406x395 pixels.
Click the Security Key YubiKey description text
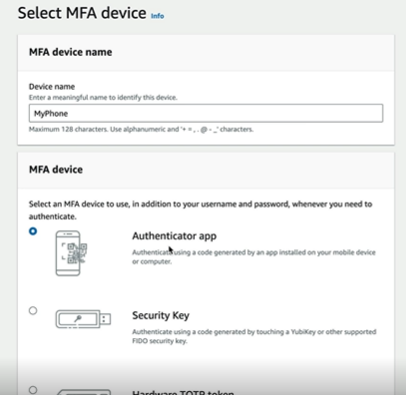click(x=254, y=336)
